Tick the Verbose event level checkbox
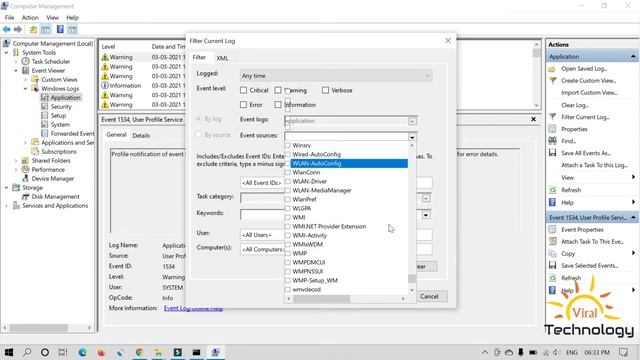The height and width of the screenshot is (360, 640). (325, 90)
